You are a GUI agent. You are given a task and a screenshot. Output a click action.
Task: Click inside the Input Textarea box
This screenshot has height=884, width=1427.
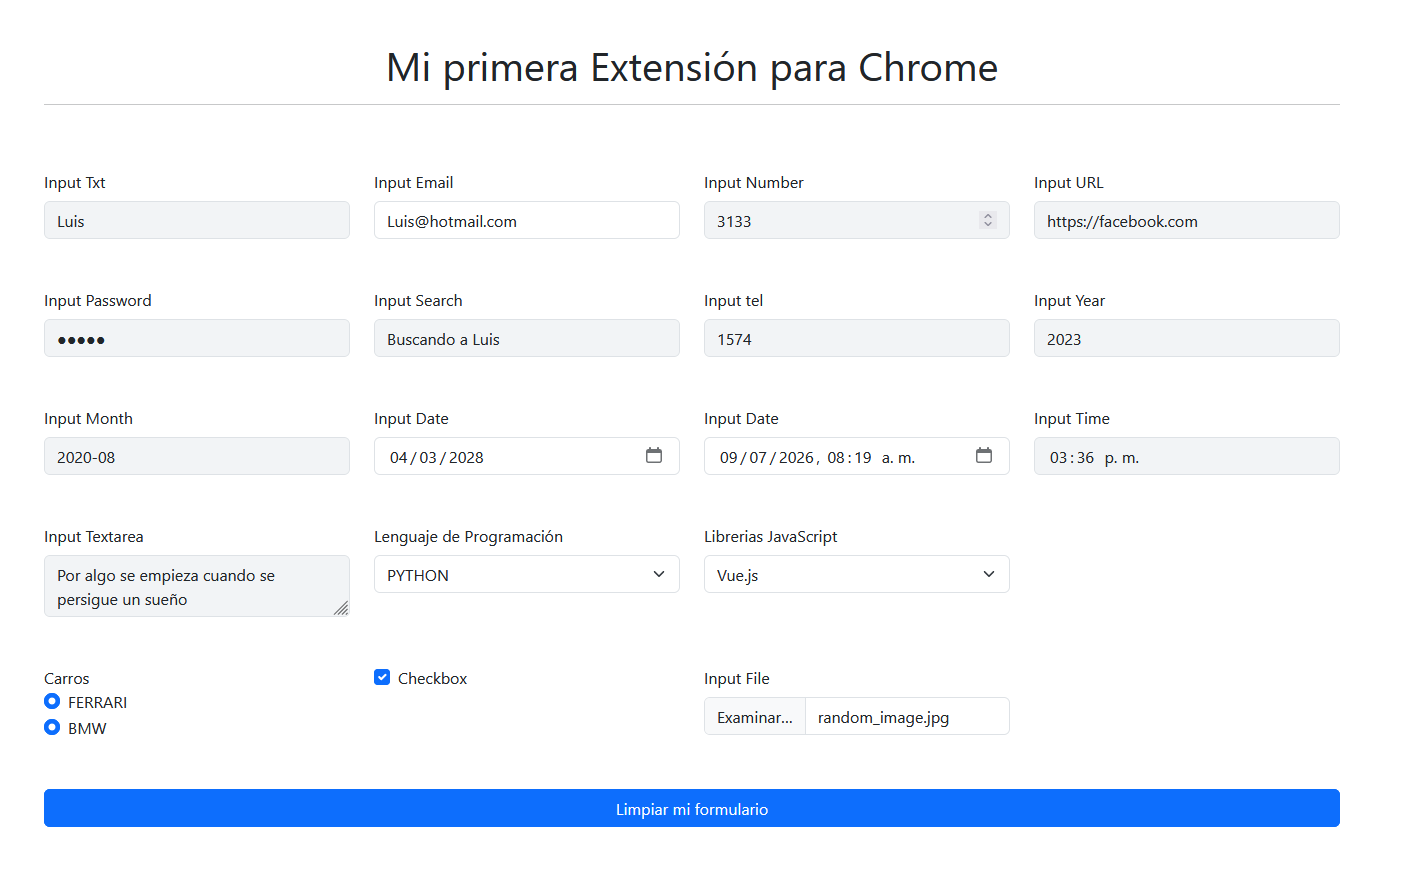click(197, 586)
